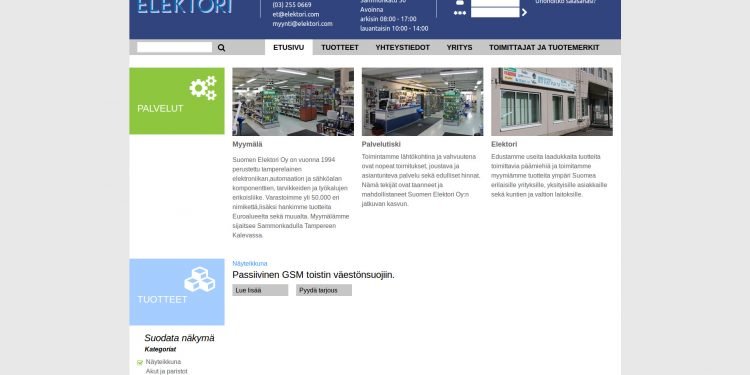Click the Lue lisää button

260,290
